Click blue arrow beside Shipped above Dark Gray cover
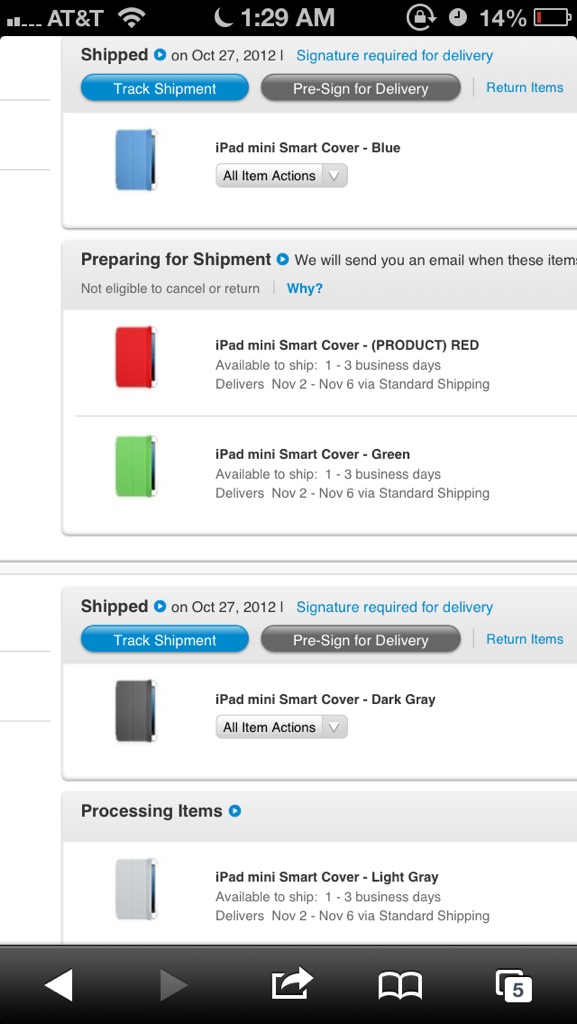Screen dimensions: 577x1024 click(160, 606)
